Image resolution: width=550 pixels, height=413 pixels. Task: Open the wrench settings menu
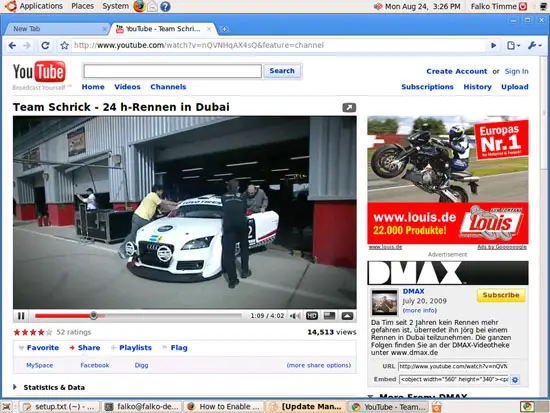[535, 45]
